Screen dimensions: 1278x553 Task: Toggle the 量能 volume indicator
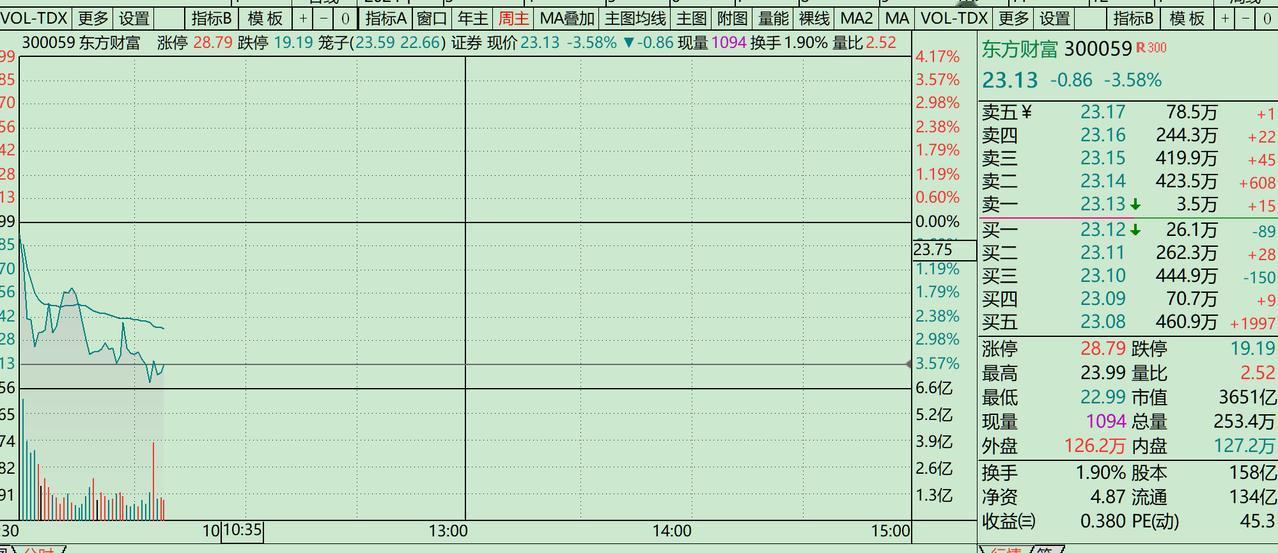tap(774, 18)
